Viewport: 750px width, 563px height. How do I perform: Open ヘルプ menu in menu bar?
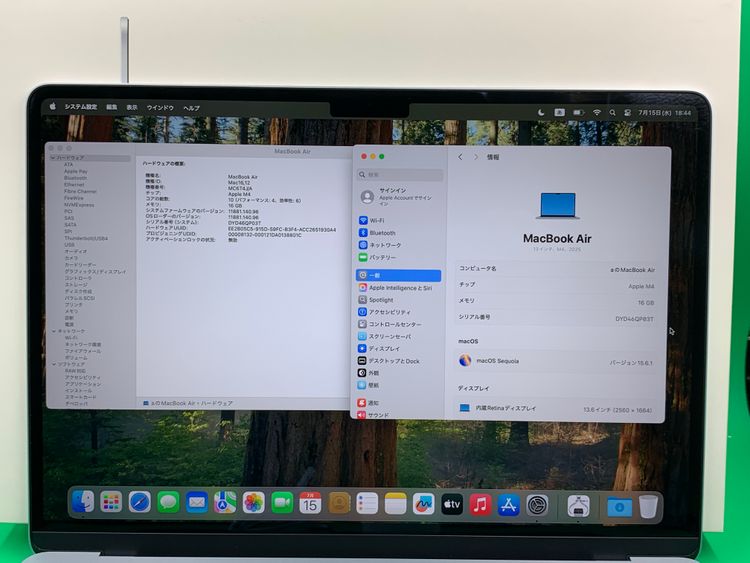[191, 109]
